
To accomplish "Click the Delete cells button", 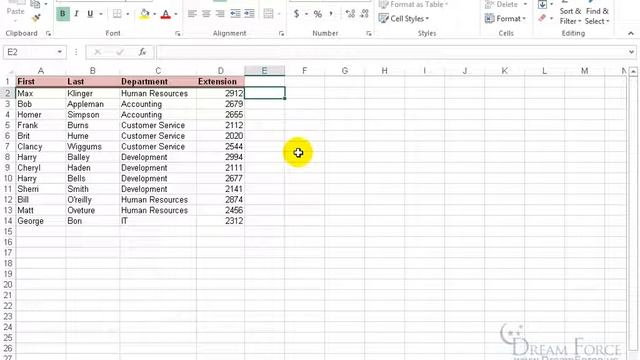I will pyautogui.click(x=501, y=4).
